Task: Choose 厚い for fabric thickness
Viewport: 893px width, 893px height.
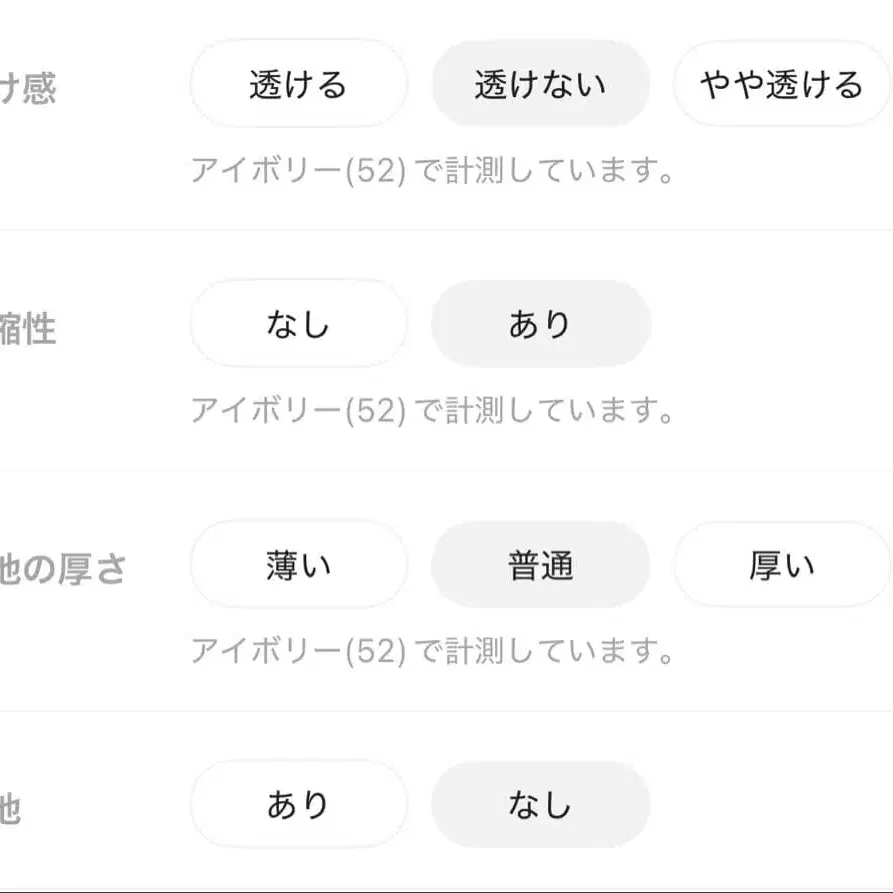Action: 780,564
